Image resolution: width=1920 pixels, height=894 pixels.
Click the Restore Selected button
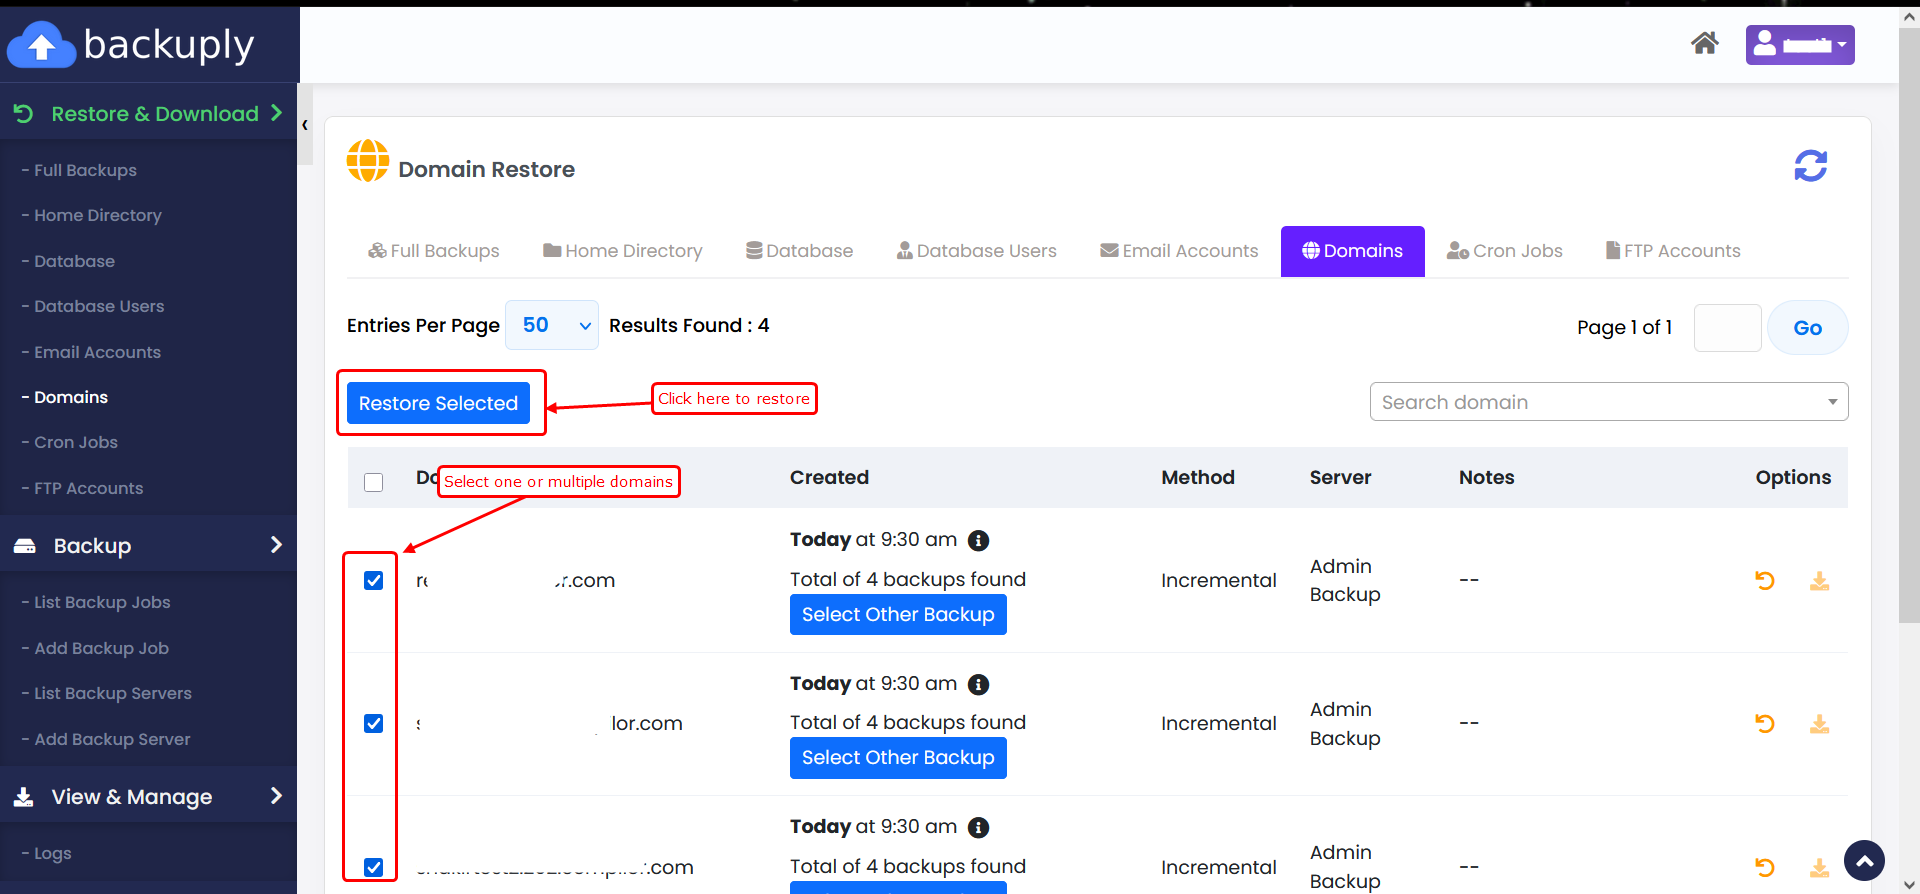(438, 403)
